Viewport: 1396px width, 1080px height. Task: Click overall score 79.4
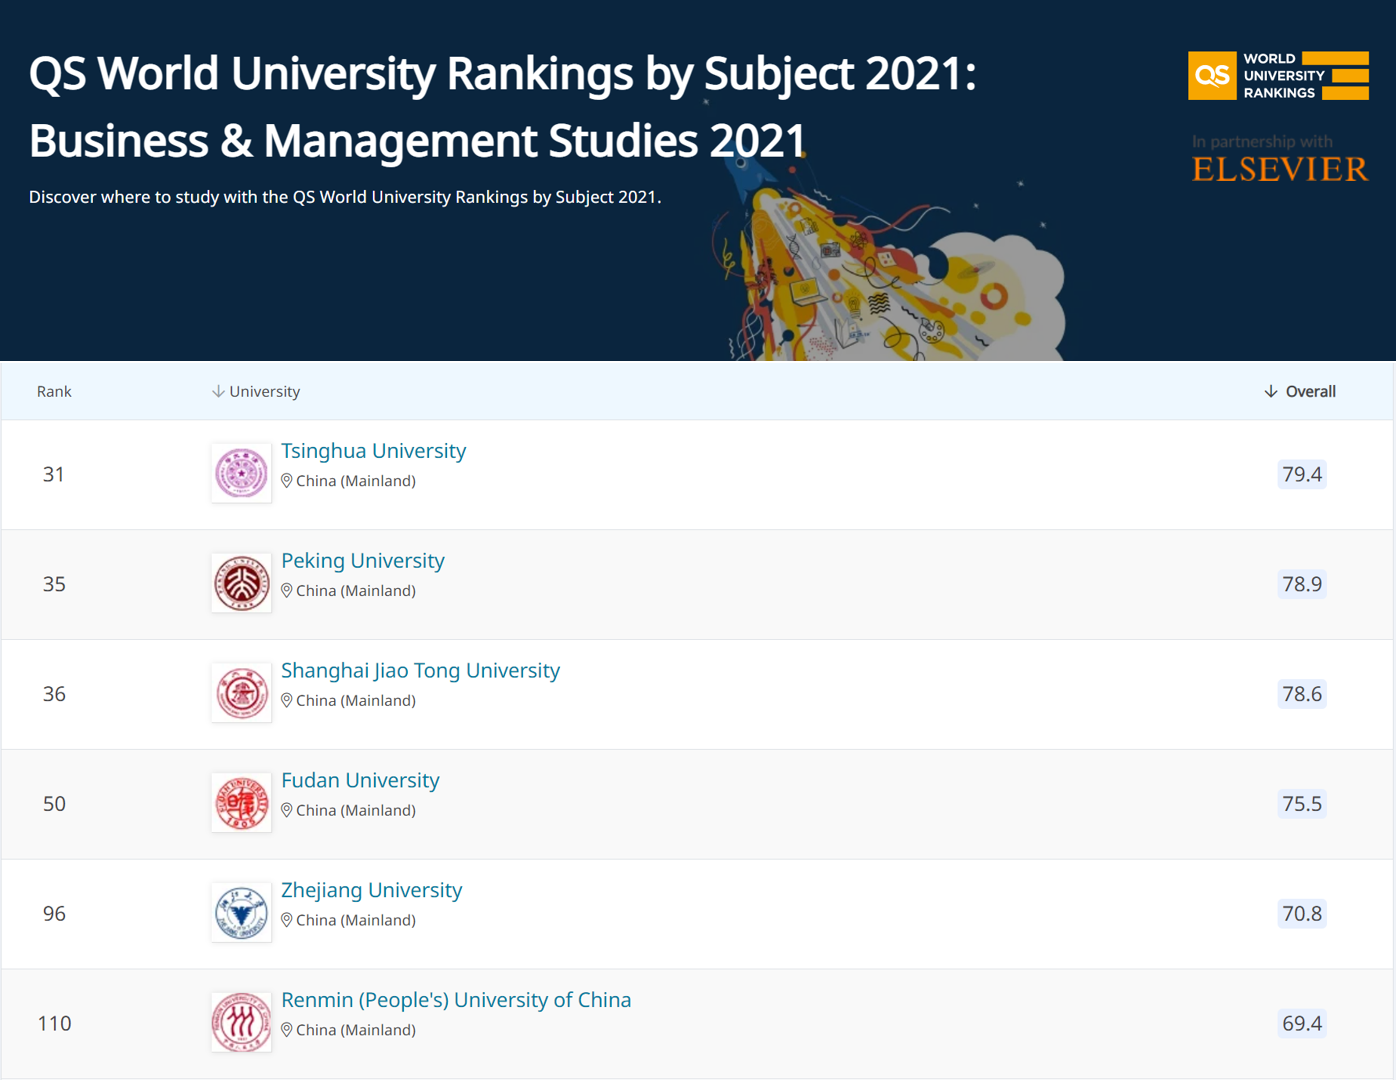click(x=1302, y=474)
